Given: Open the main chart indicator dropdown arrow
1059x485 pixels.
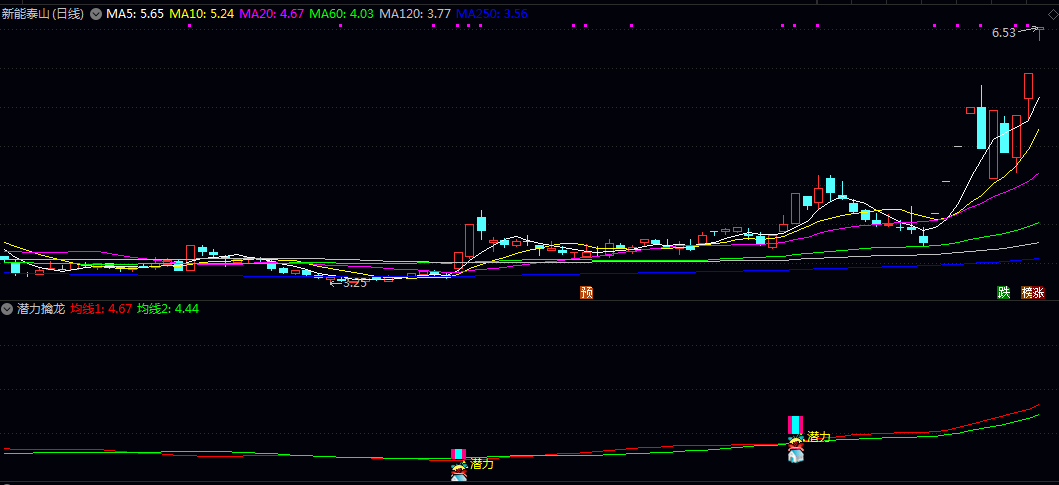Looking at the screenshot, I should pyautogui.click(x=96, y=14).
